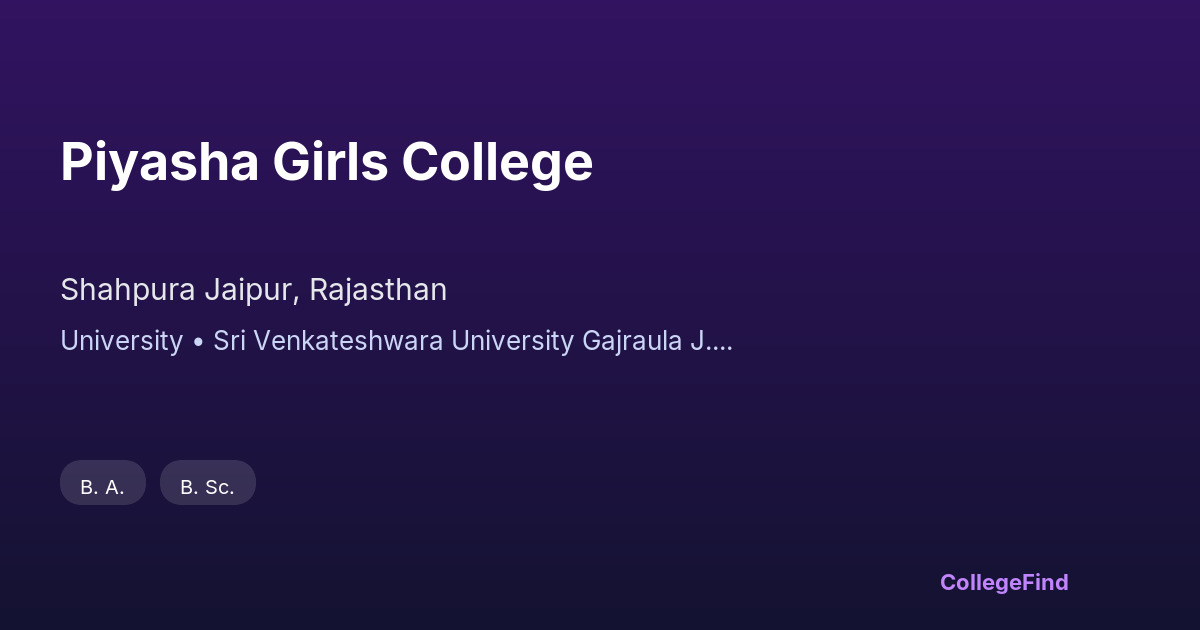Click the Piyasha Girls College title

click(x=326, y=162)
